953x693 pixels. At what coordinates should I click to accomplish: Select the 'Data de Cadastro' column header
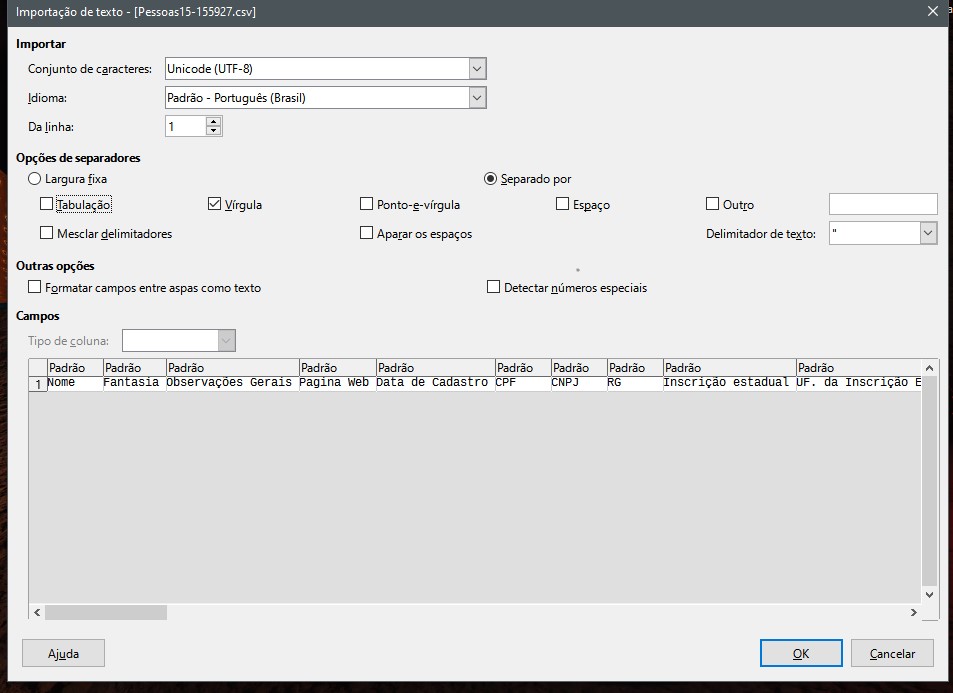435,368
